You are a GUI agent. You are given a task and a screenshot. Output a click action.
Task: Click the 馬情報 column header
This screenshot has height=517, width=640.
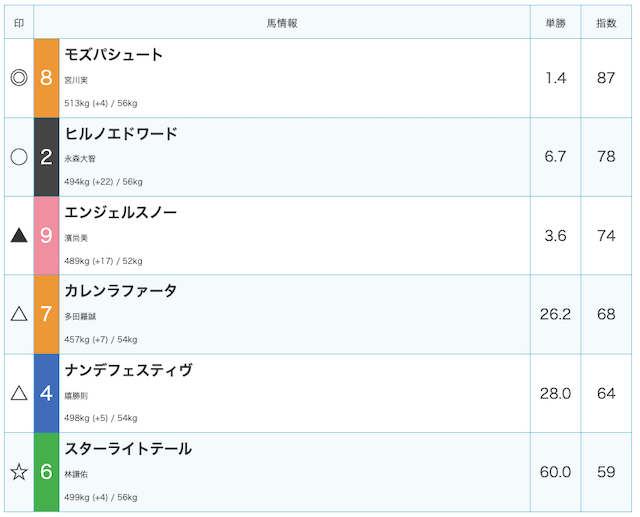[x=282, y=23]
